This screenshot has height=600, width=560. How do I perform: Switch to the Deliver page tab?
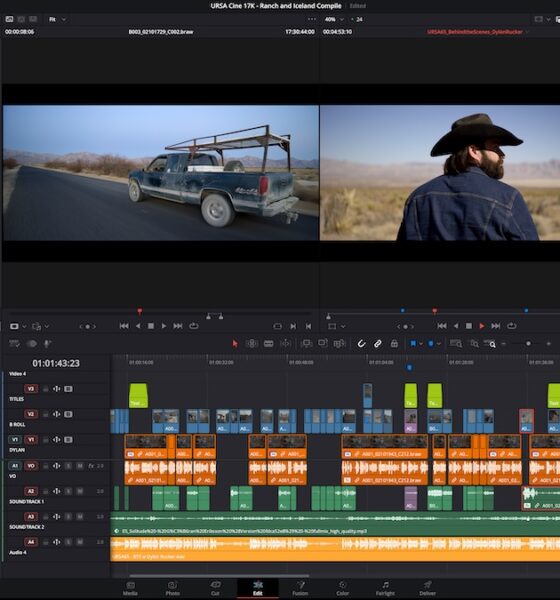tap(428, 588)
